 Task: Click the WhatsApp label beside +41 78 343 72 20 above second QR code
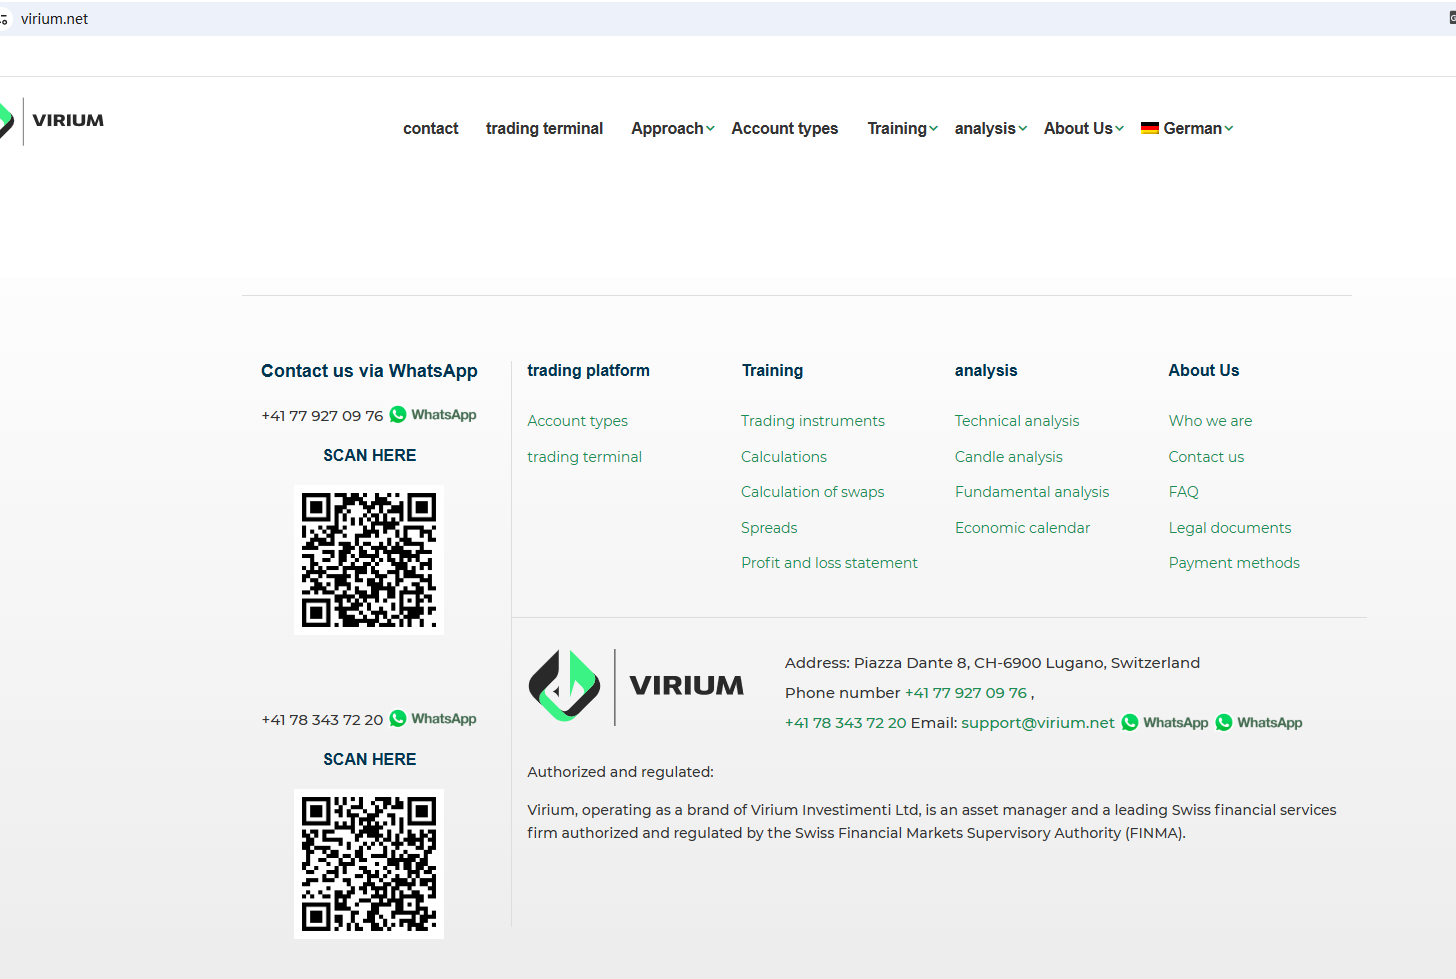444,719
